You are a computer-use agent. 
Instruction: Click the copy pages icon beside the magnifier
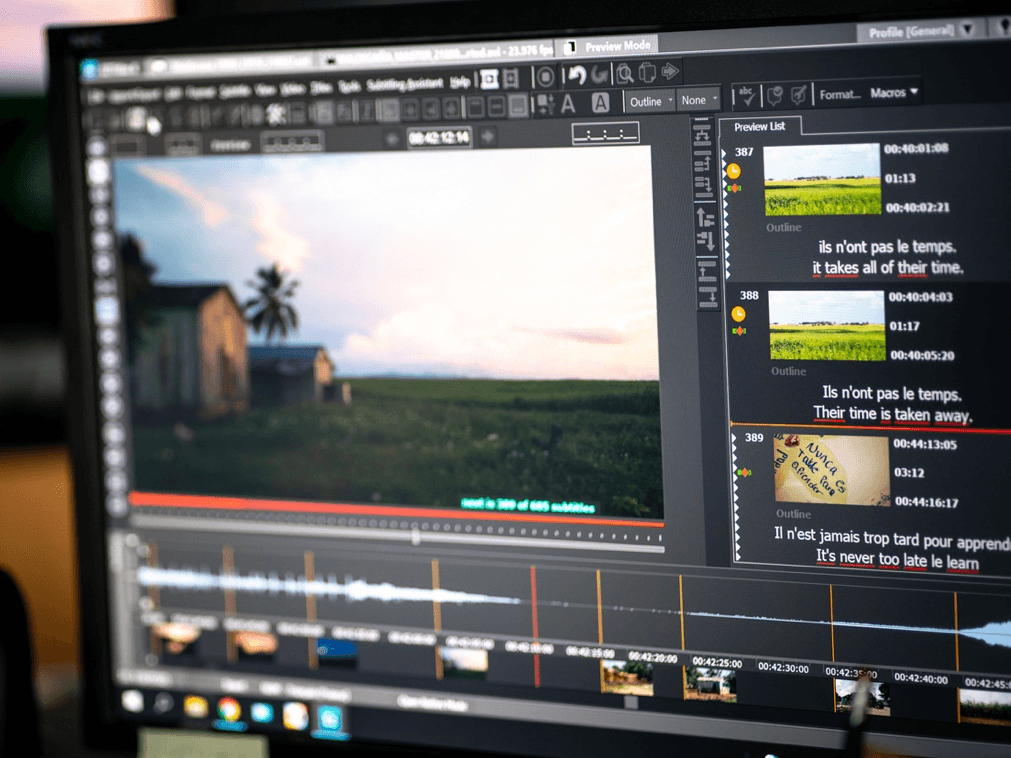[x=647, y=72]
